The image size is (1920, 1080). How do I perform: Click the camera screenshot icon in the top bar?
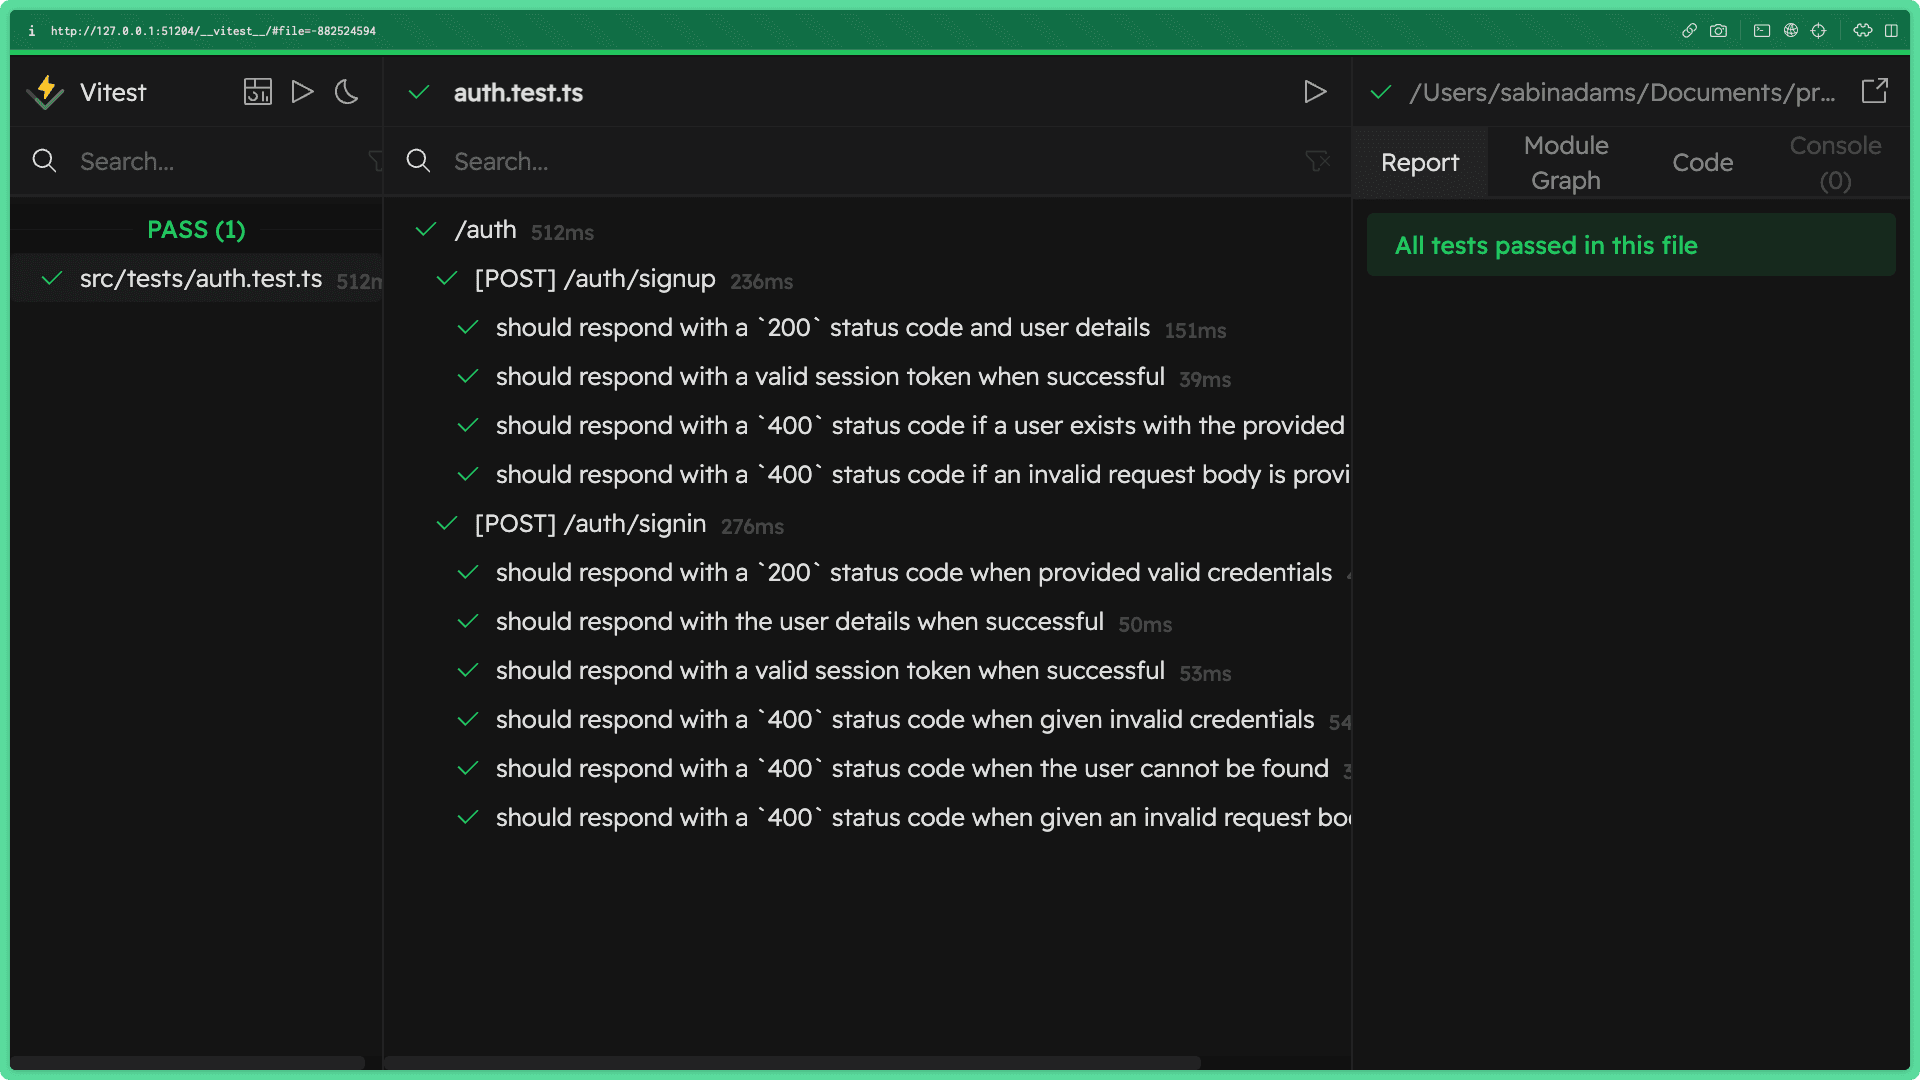tap(1719, 30)
